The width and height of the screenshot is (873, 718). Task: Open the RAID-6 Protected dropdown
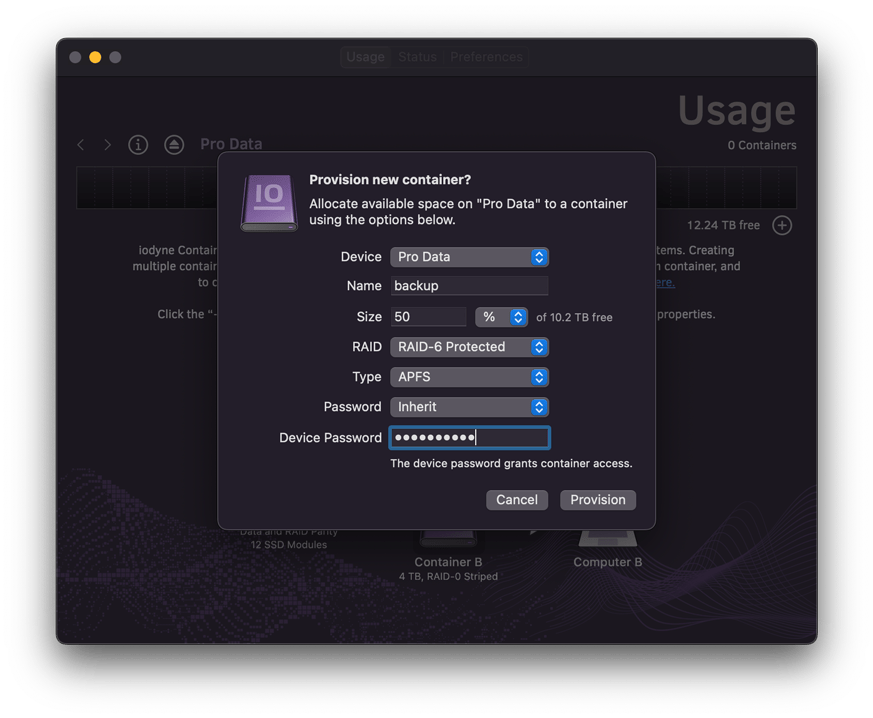469,347
